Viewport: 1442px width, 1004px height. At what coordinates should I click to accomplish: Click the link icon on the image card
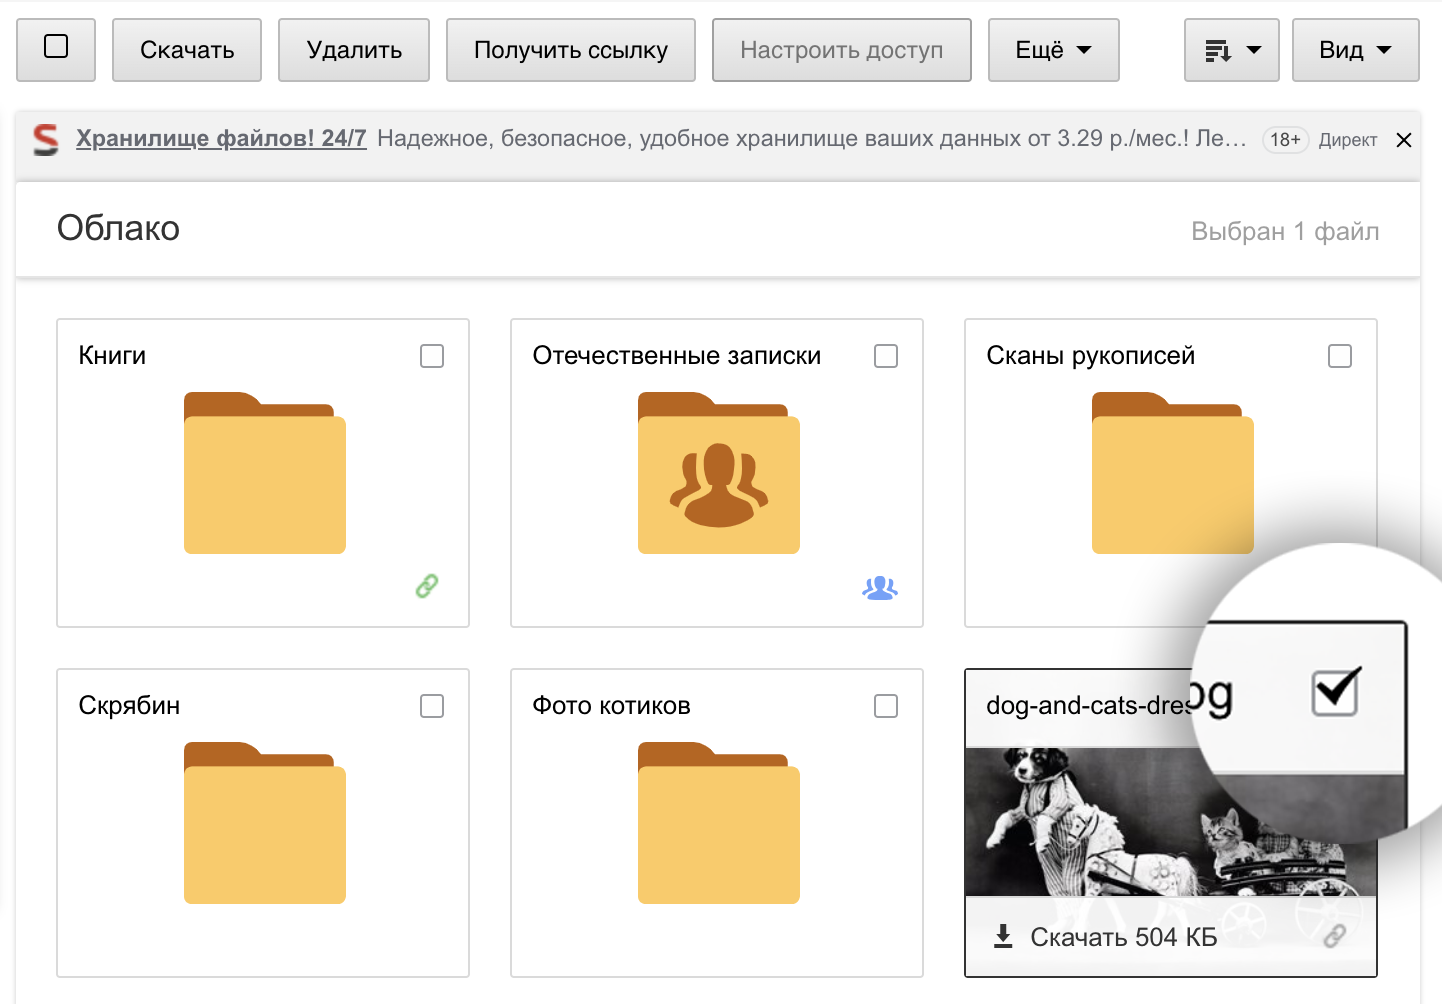tap(1335, 936)
